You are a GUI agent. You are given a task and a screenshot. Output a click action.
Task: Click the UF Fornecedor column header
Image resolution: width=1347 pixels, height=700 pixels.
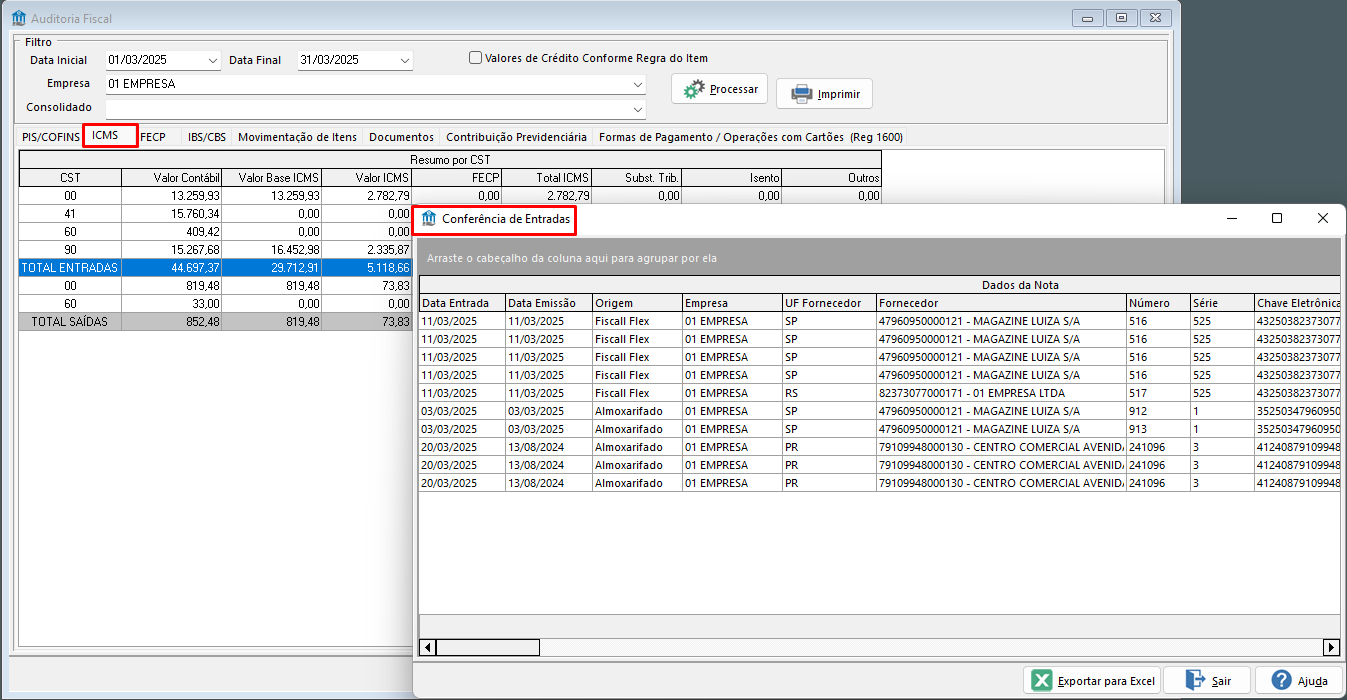tap(829, 303)
